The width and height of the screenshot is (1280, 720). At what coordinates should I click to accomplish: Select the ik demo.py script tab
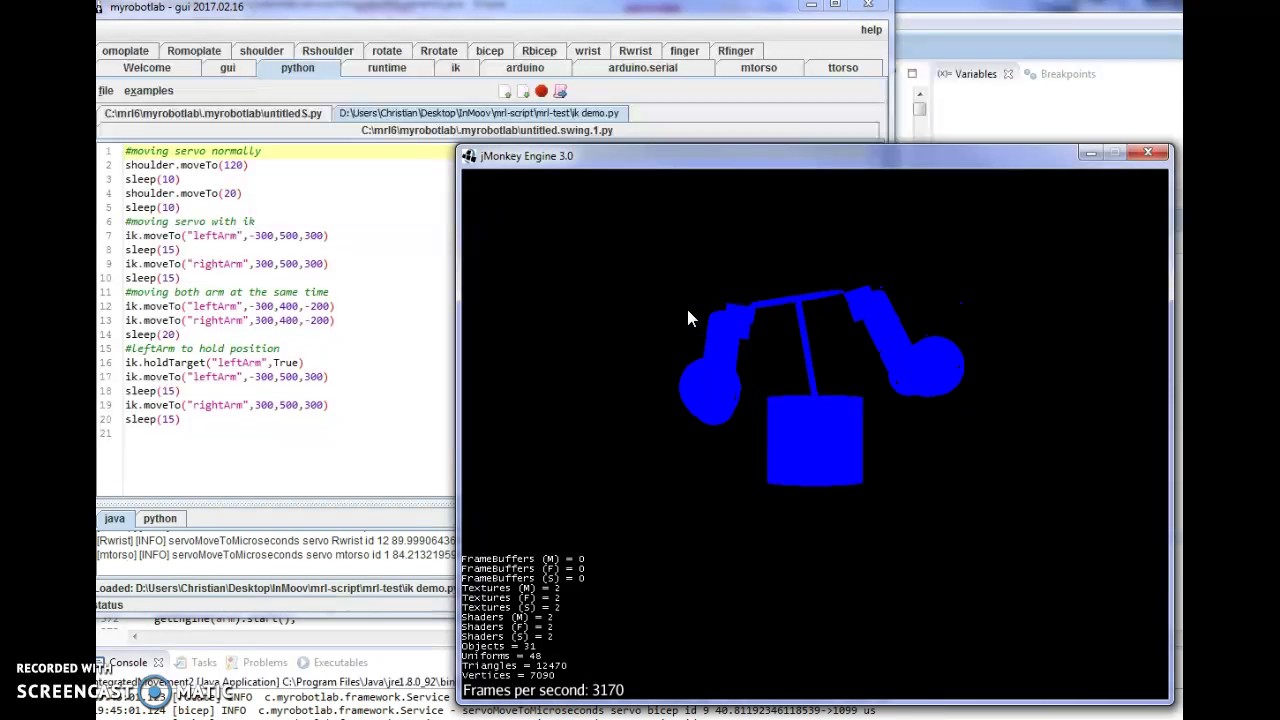(x=479, y=113)
